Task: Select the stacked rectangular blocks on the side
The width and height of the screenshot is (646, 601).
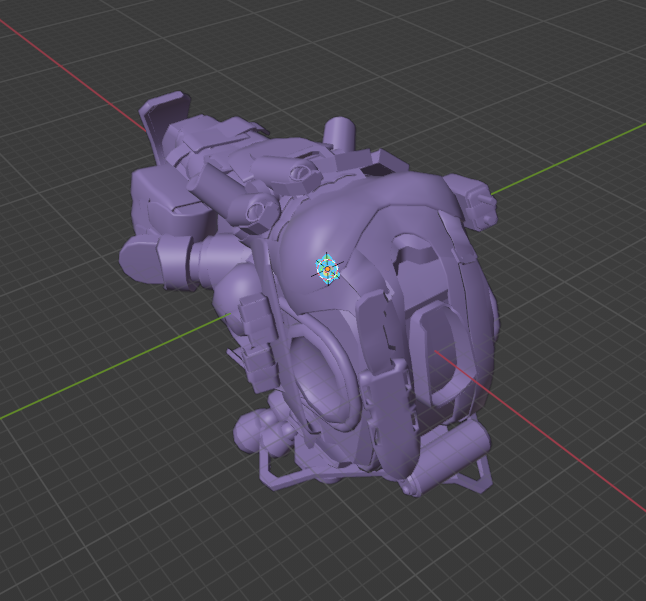Action: (x=257, y=344)
